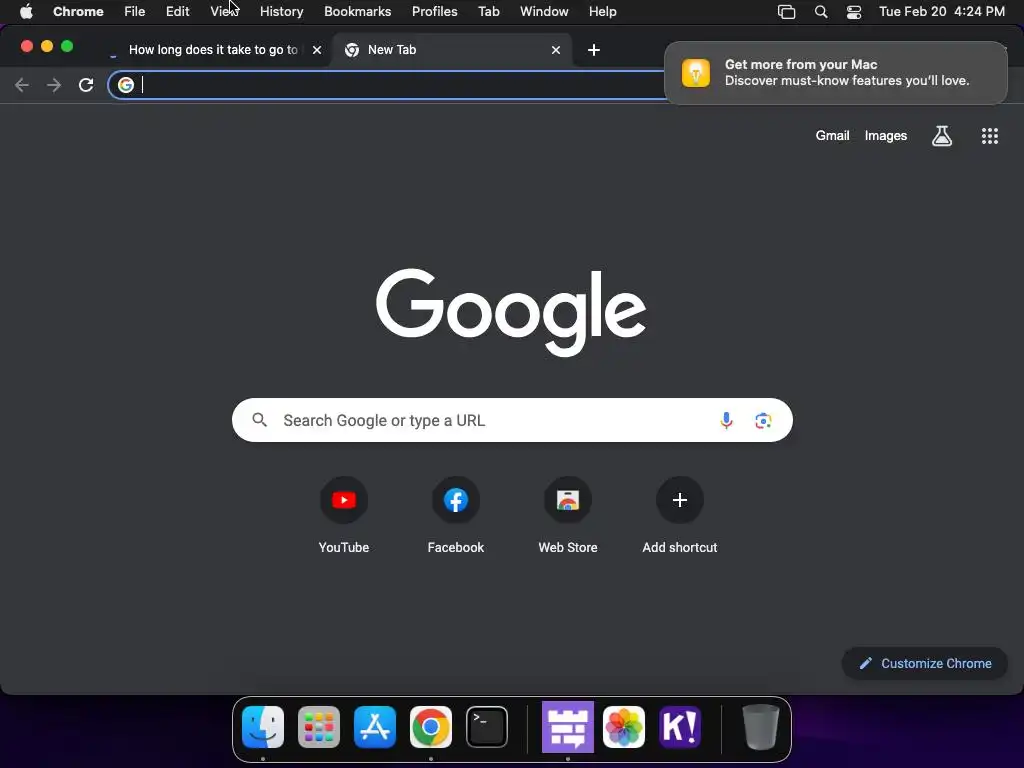
Task: Click the 'Get more from your Mac' notification
Action: coord(836,72)
